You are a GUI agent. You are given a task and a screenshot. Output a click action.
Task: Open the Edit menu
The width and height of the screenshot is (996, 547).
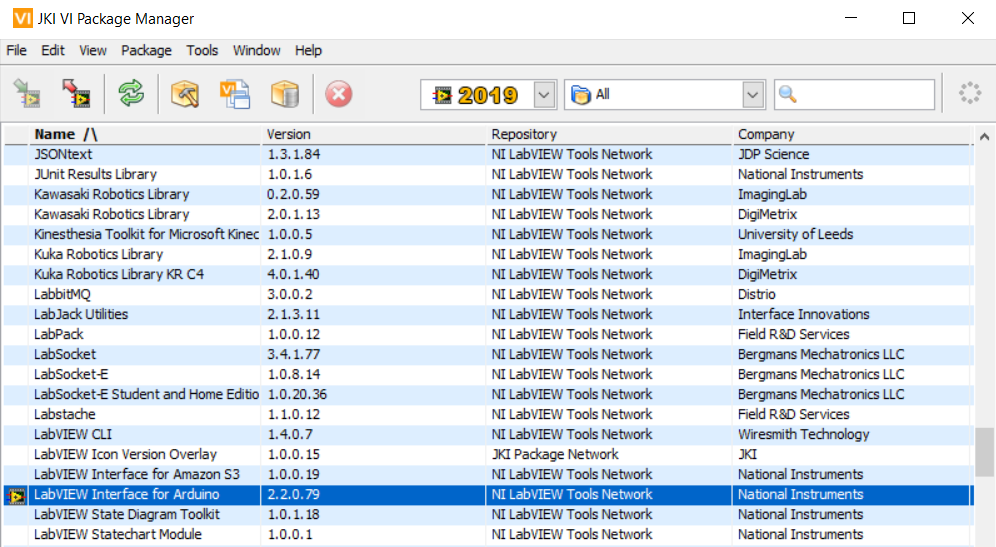pyautogui.click(x=53, y=50)
